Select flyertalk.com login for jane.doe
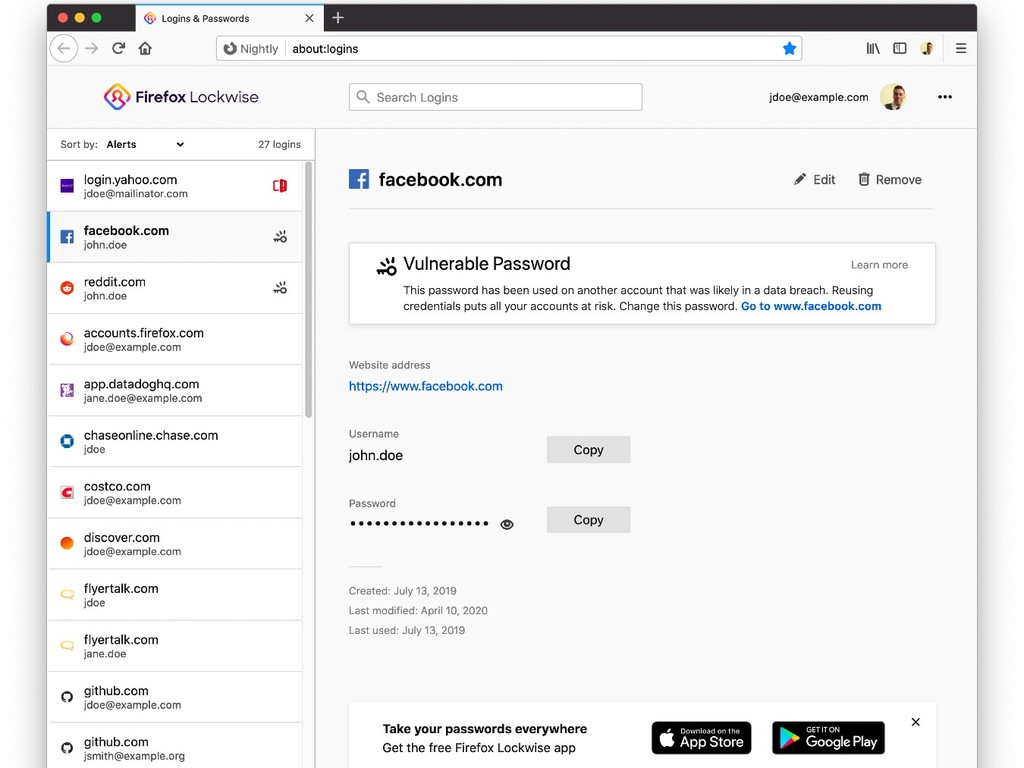Image resolution: width=1024 pixels, height=768 pixels. click(175, 646)
